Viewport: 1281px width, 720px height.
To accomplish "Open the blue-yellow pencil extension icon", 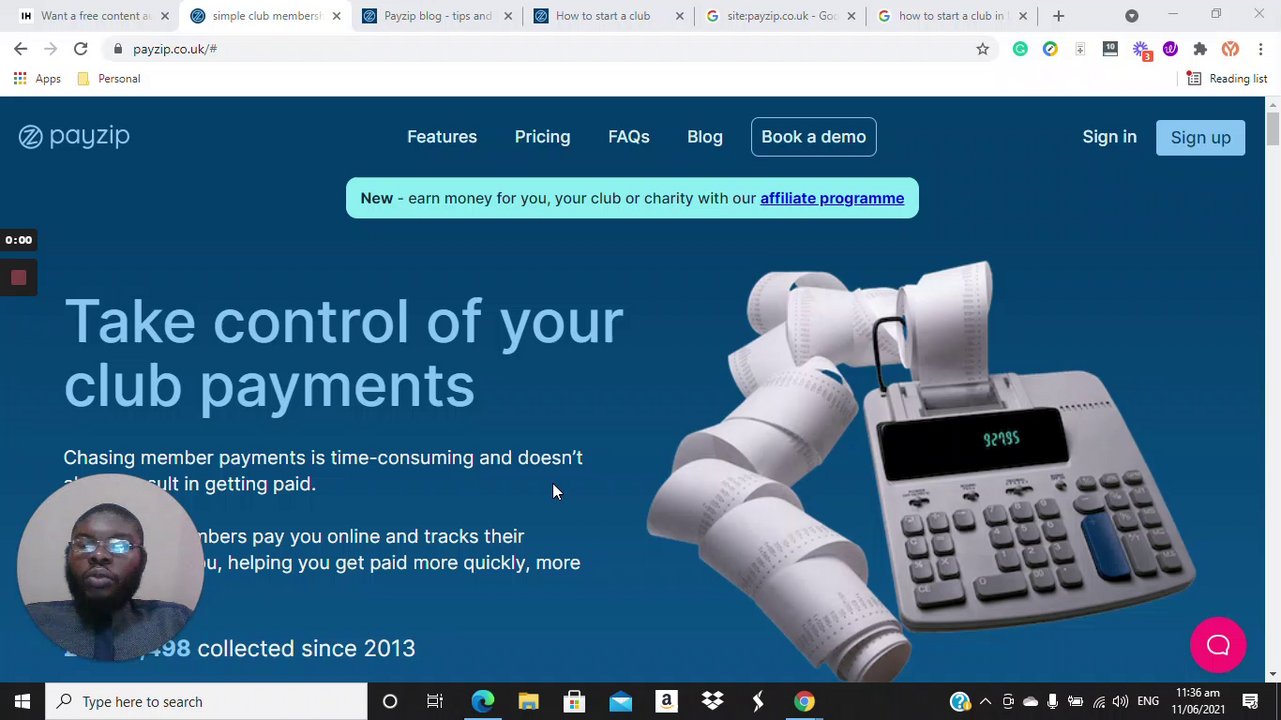I will (x=1050, y=49).
